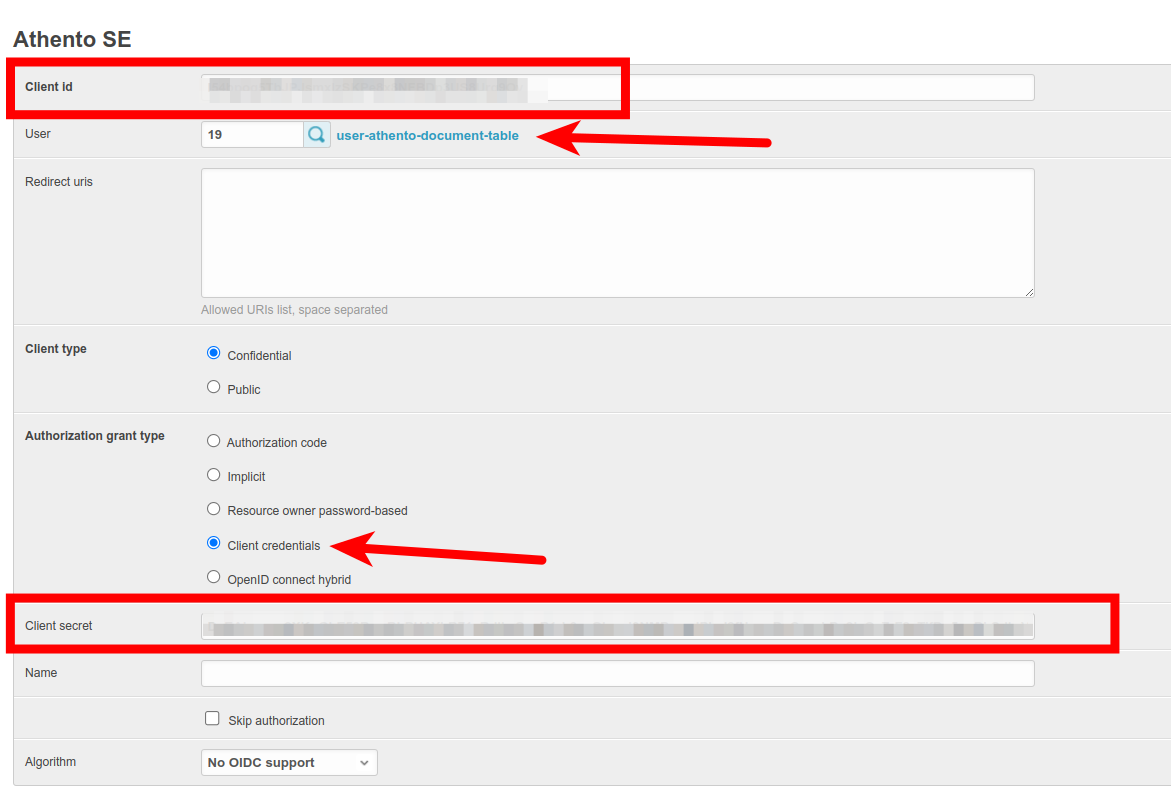Click the Algorithm field label
The image size is (1171, 808).
click(x=51, y=762)
